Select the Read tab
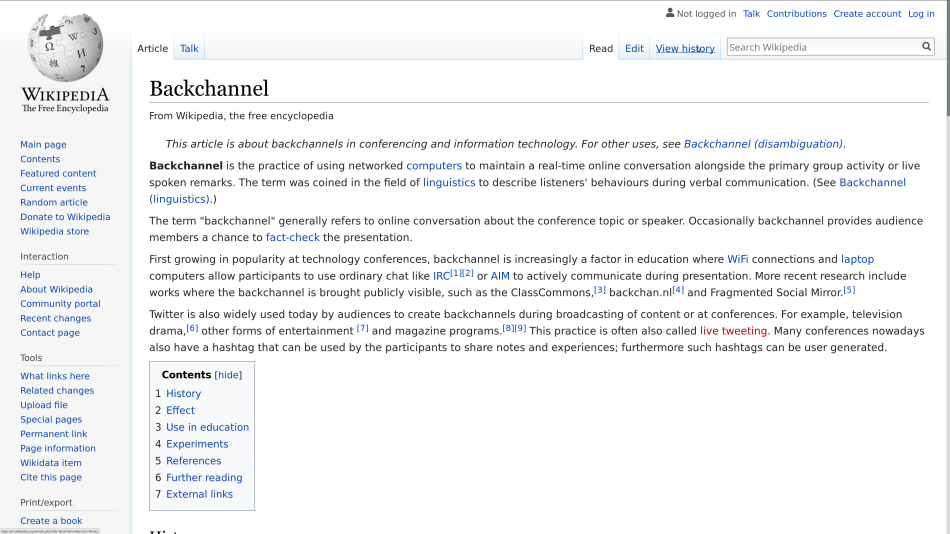 coord(601,48)
